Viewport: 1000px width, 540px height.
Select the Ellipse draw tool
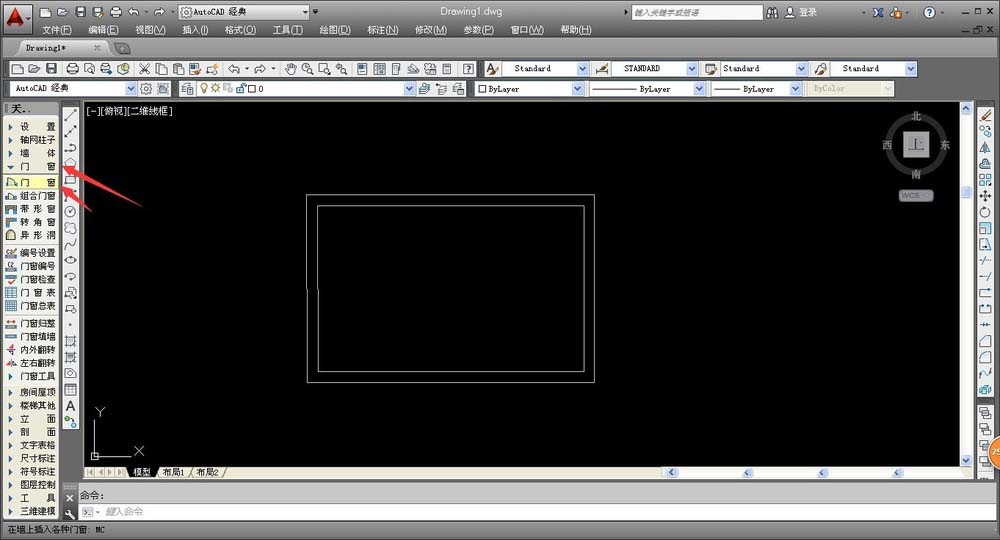(71, 260)
